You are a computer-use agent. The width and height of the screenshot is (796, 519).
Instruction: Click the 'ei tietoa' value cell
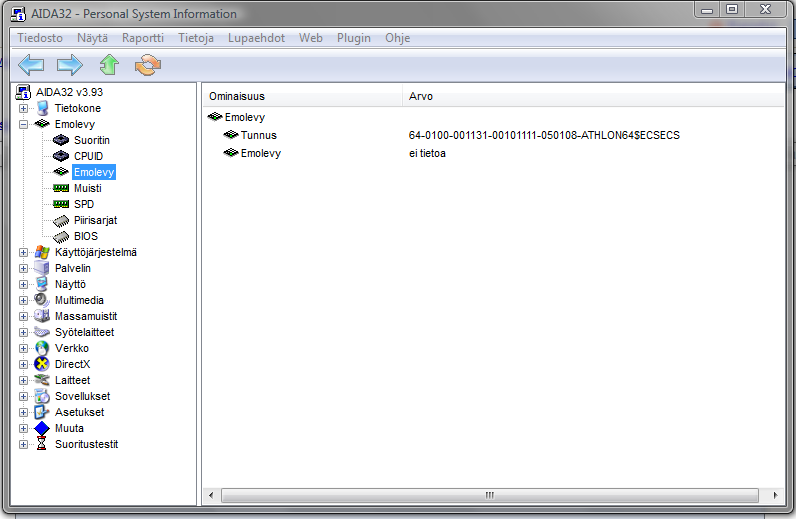[x=427, y=153]
